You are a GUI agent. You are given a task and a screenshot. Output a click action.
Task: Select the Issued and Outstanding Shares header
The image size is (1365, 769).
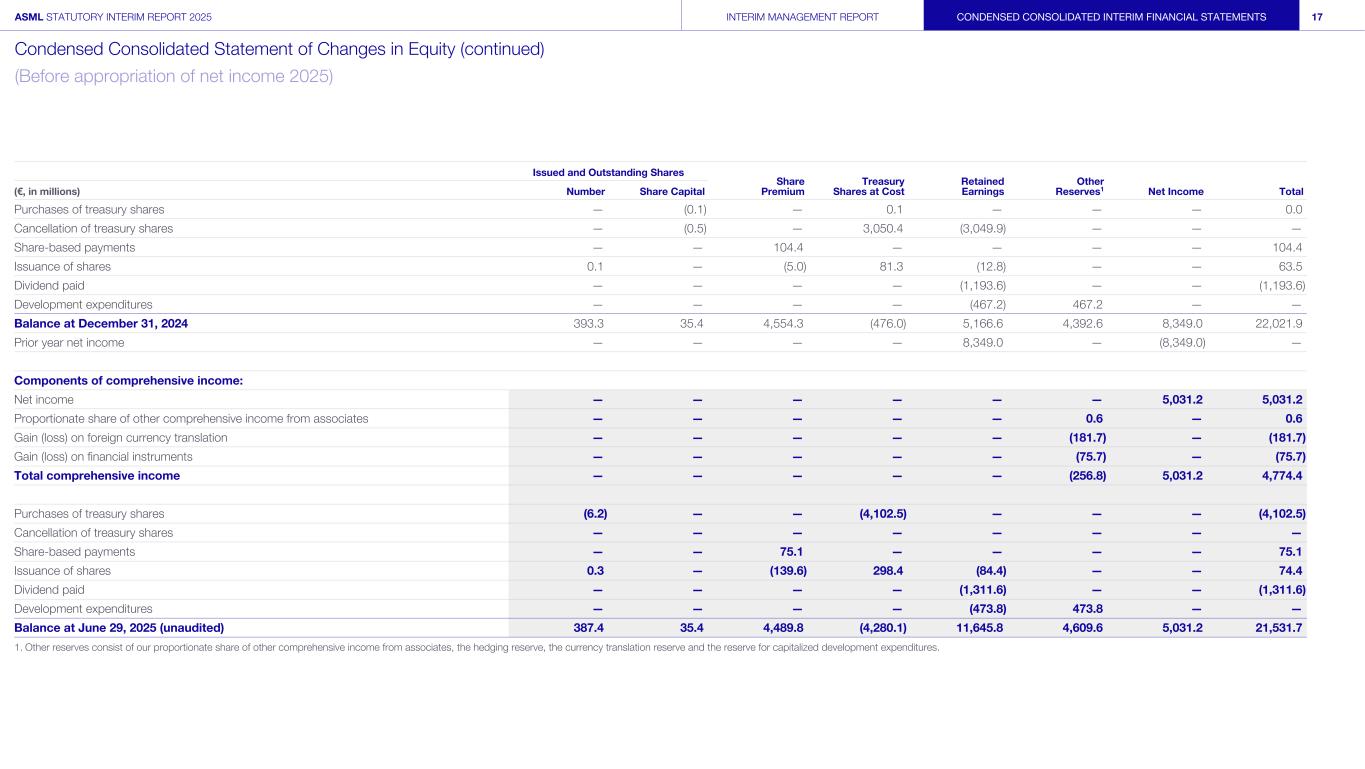click(607, 172)
